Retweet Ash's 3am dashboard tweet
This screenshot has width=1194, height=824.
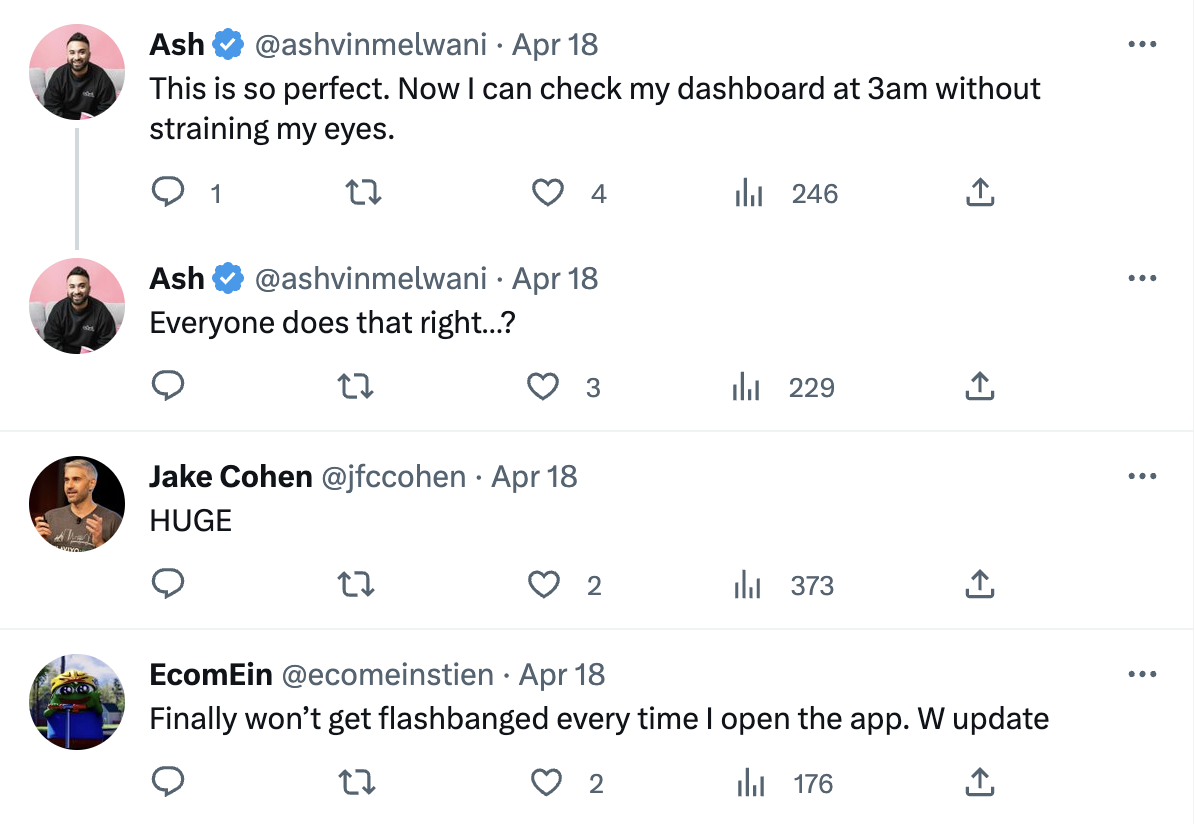[363, 192]
